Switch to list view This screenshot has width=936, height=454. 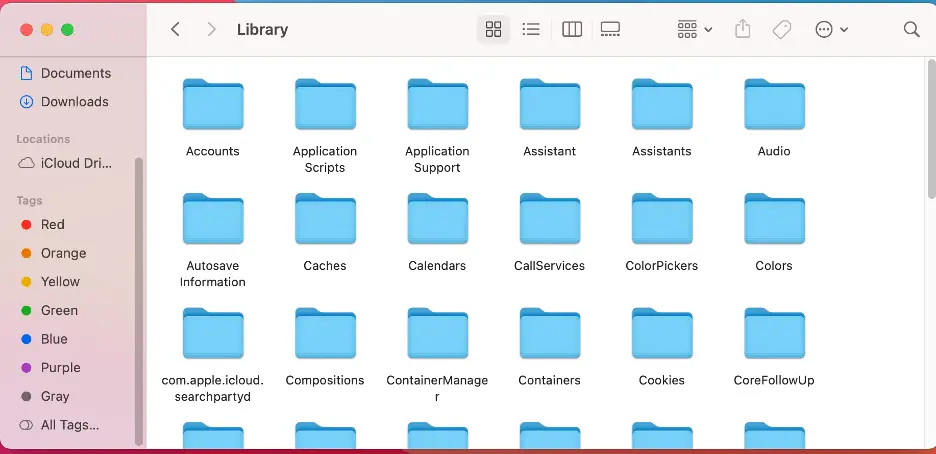(531, 29)
